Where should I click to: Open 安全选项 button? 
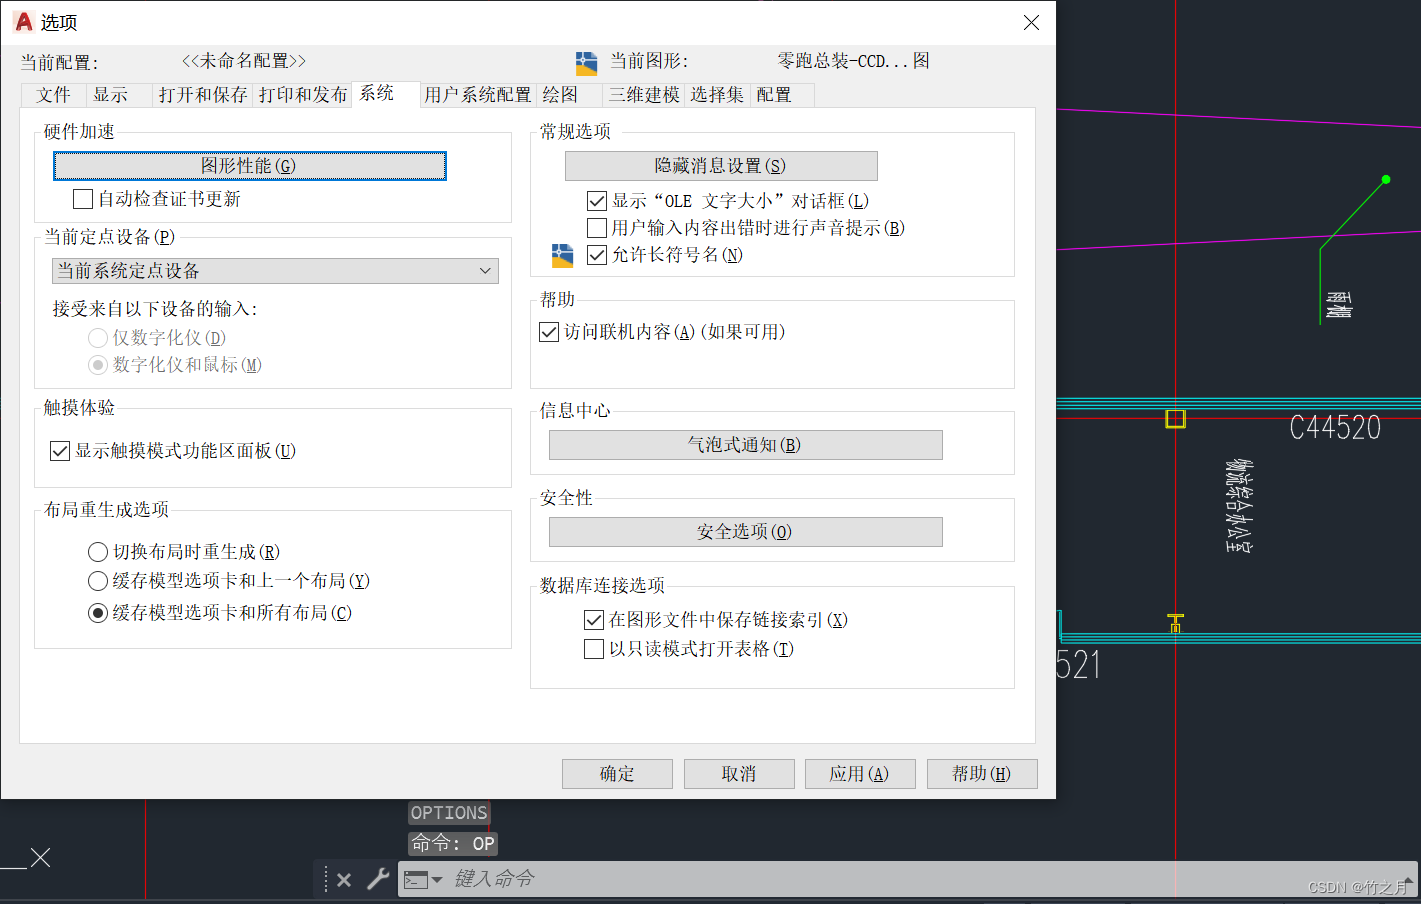[745, 532]
